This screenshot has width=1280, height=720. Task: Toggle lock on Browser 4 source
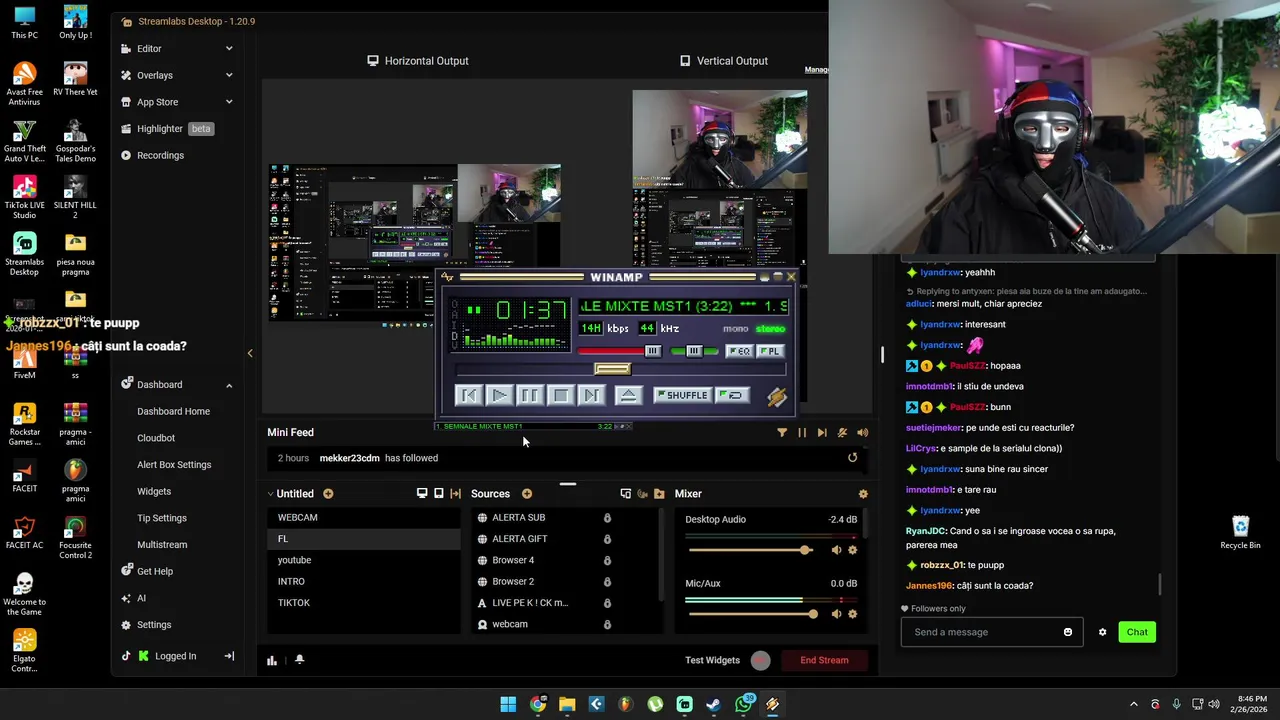[x=607, y=560]
